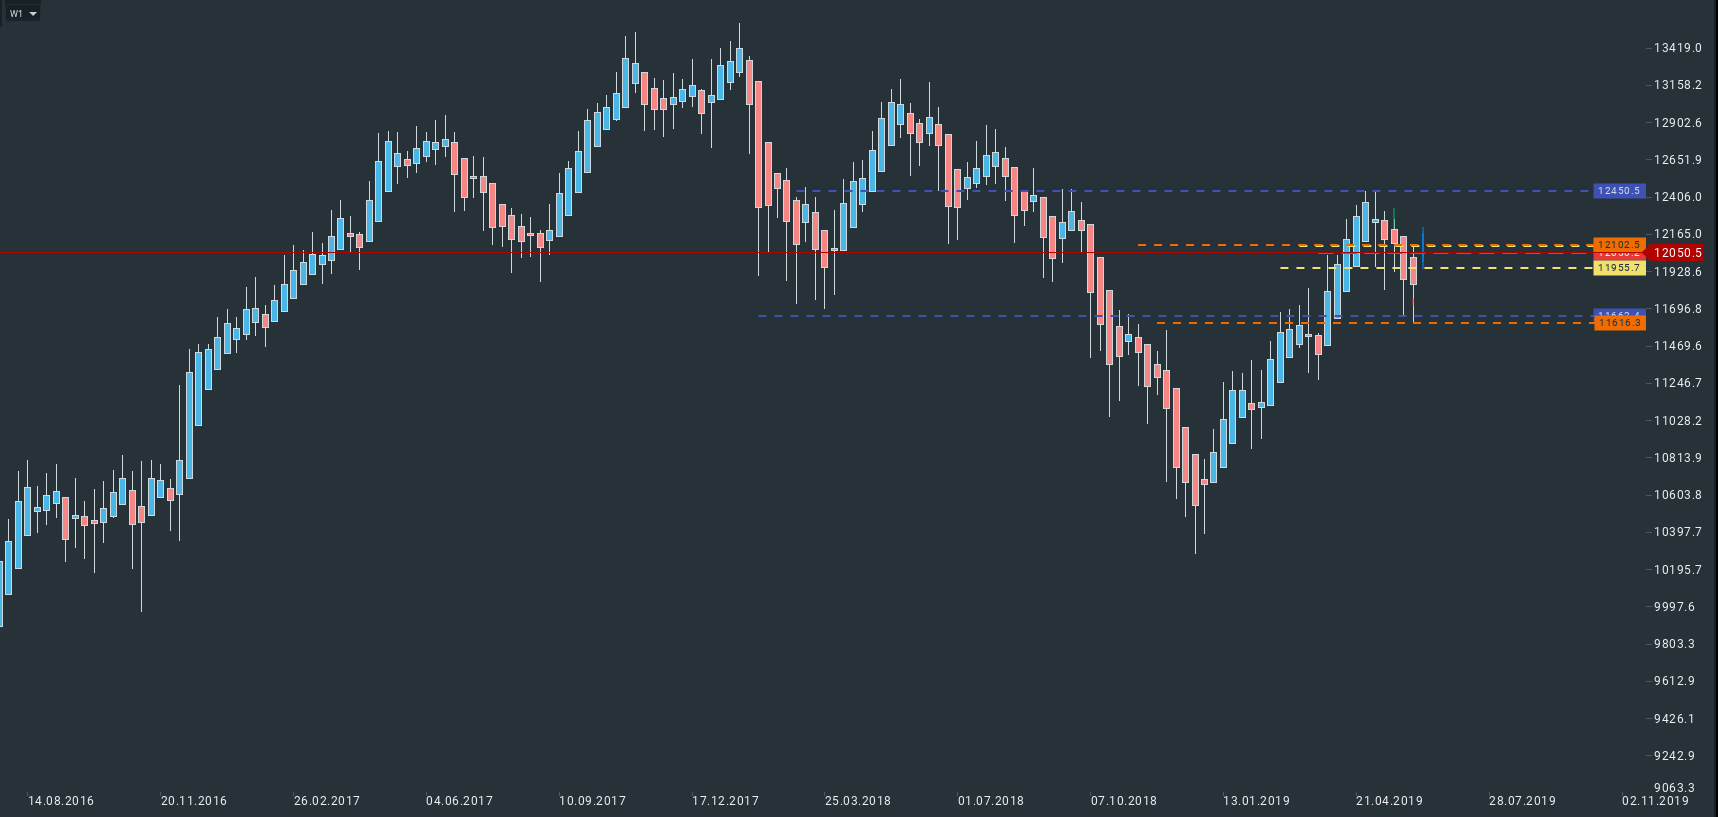Select the yellow 11955.7 price level label

1618,268
